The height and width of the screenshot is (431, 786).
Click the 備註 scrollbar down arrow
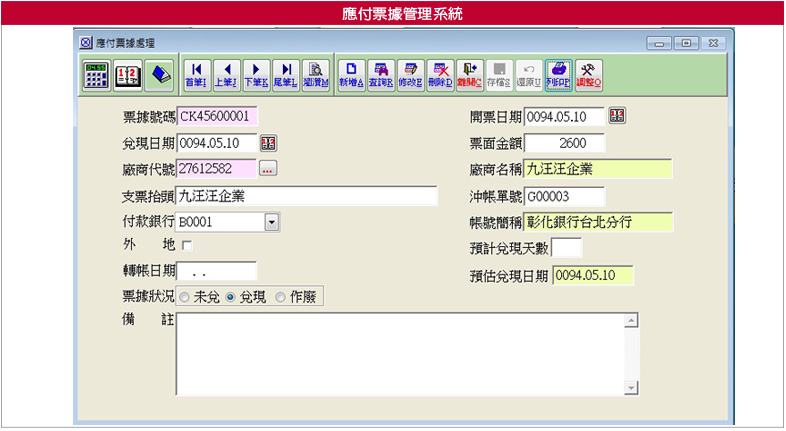tap(631, 388)
